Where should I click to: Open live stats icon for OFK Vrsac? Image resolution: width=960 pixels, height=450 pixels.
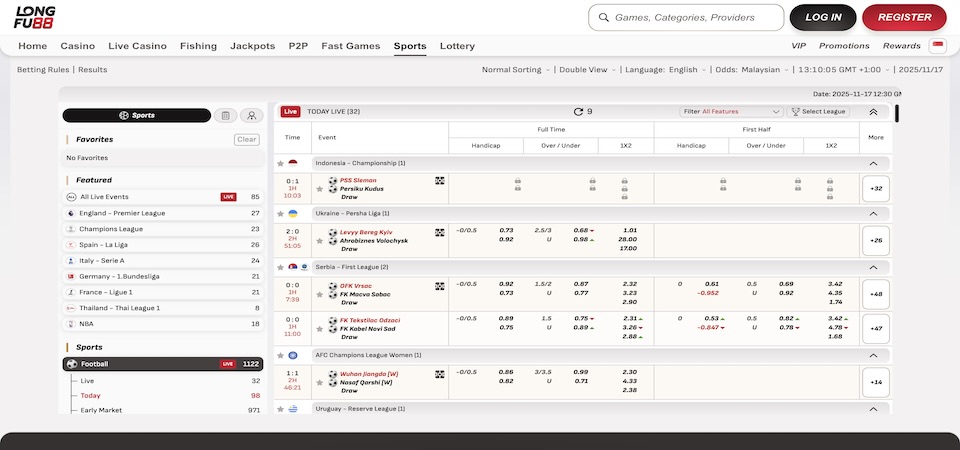[440, 286]
